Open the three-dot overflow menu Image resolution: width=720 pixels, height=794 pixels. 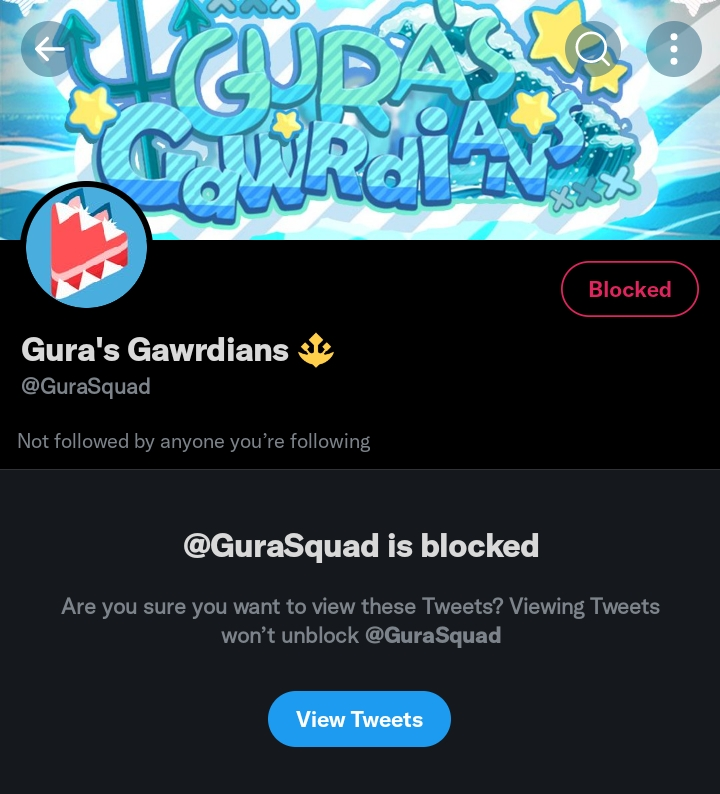[673, 49]
